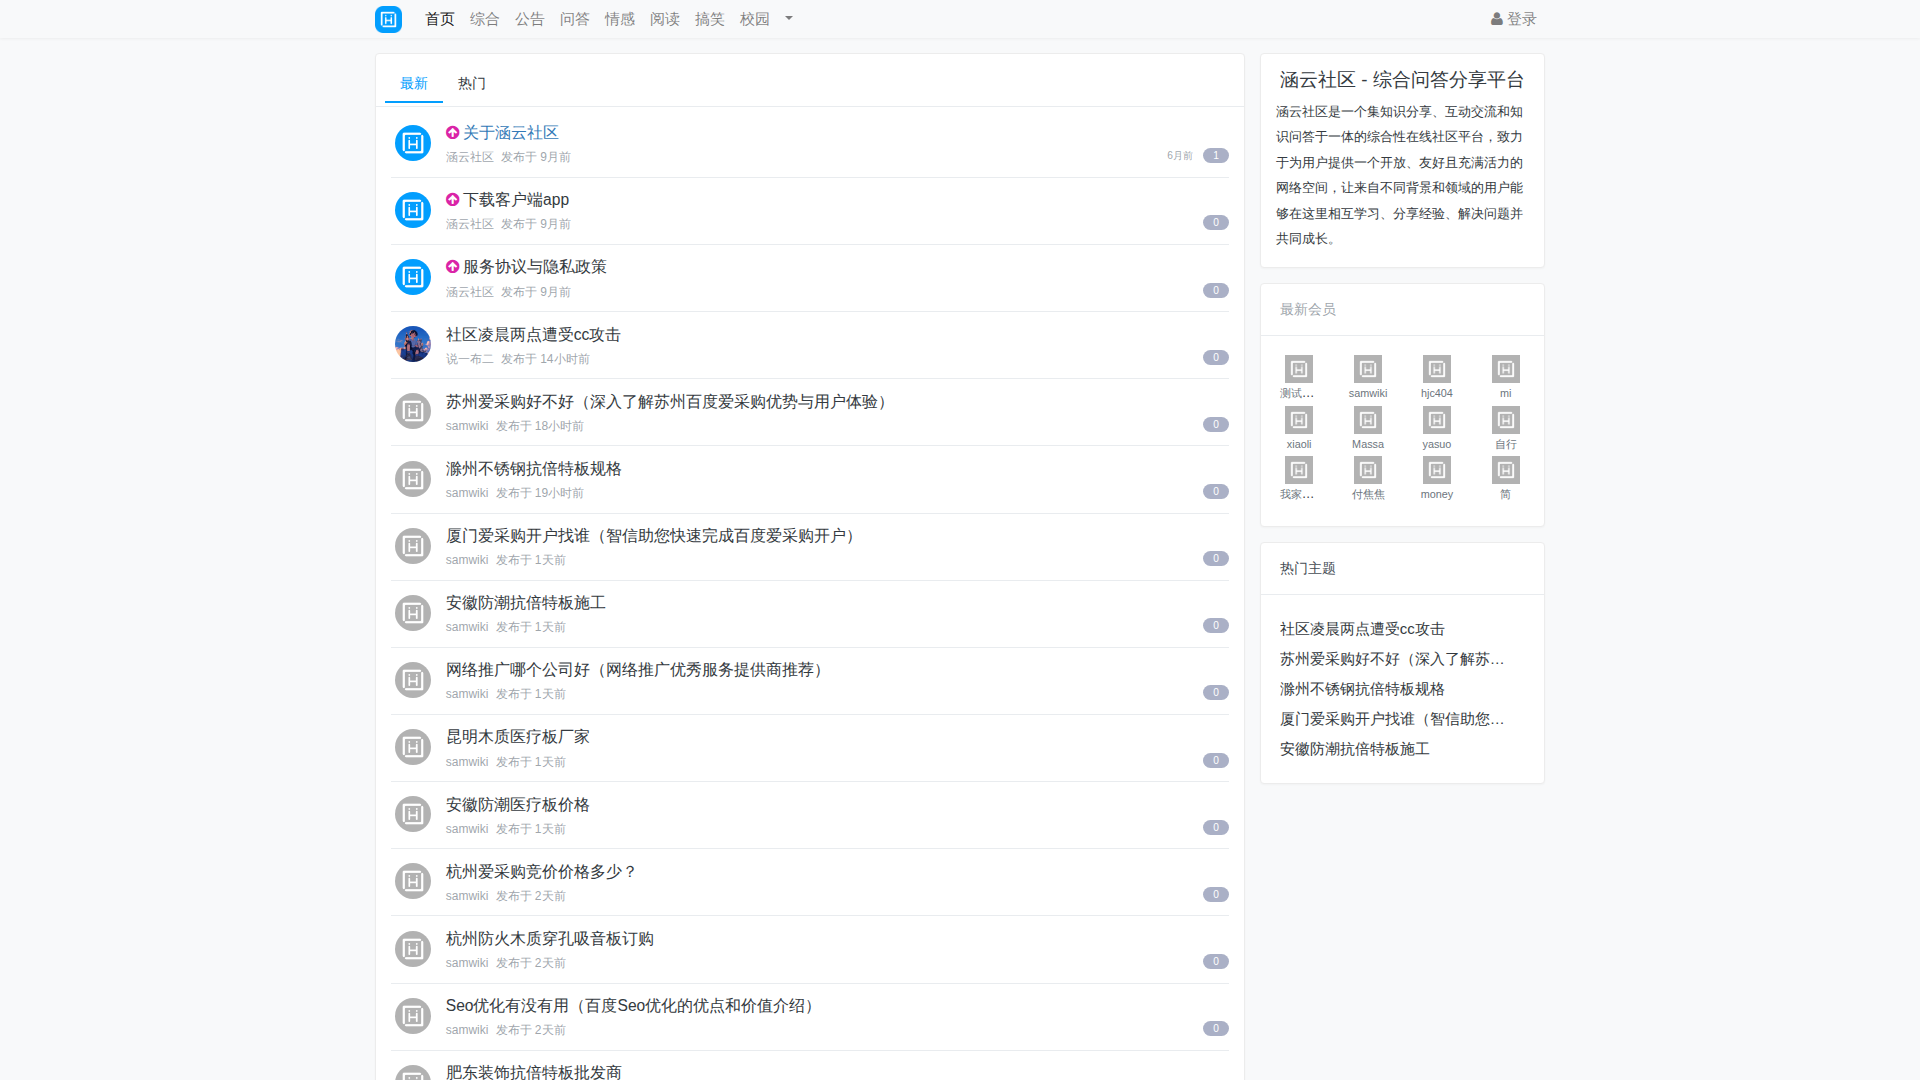Image resolution: width=1920 pixels, height=1080 pixels.
Task: Switch to the 热门 tab
Action: click(x=472, y=84)
